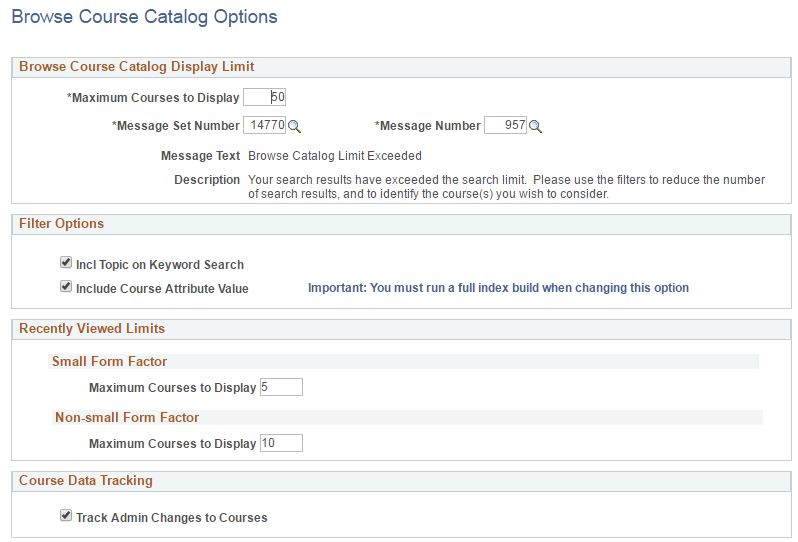
Task: Click the Important full index build note
Action: pyautogui.click(x=498, y=288)
